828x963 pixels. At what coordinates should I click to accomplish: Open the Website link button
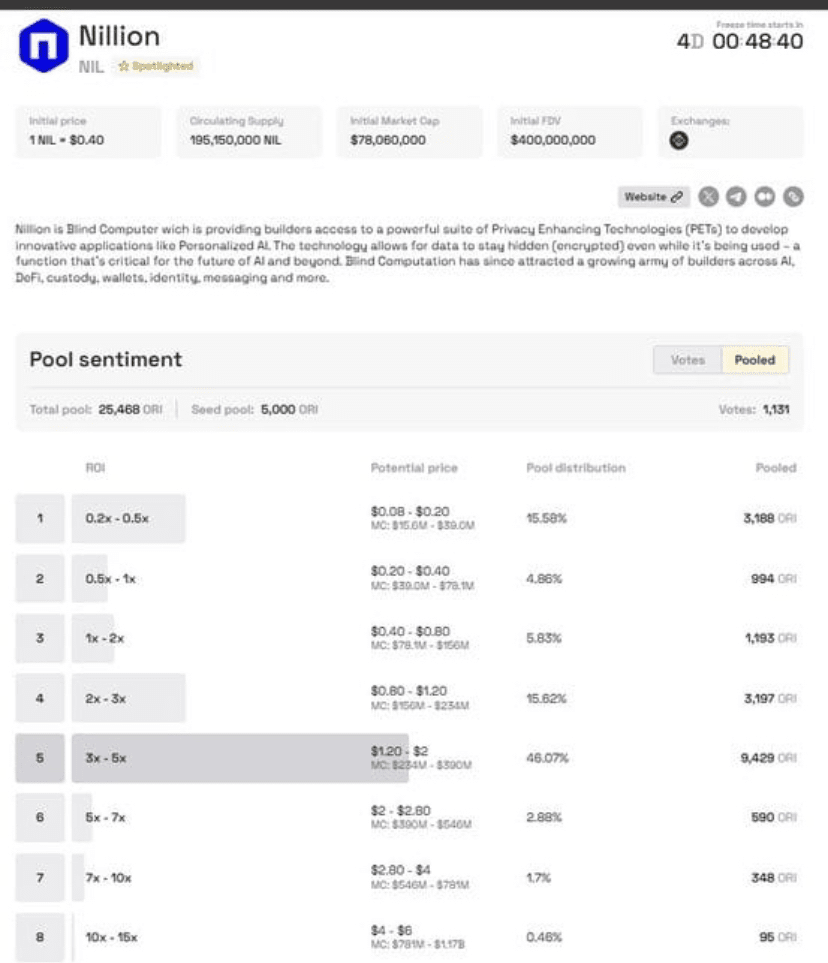click(x=654, y=197)
